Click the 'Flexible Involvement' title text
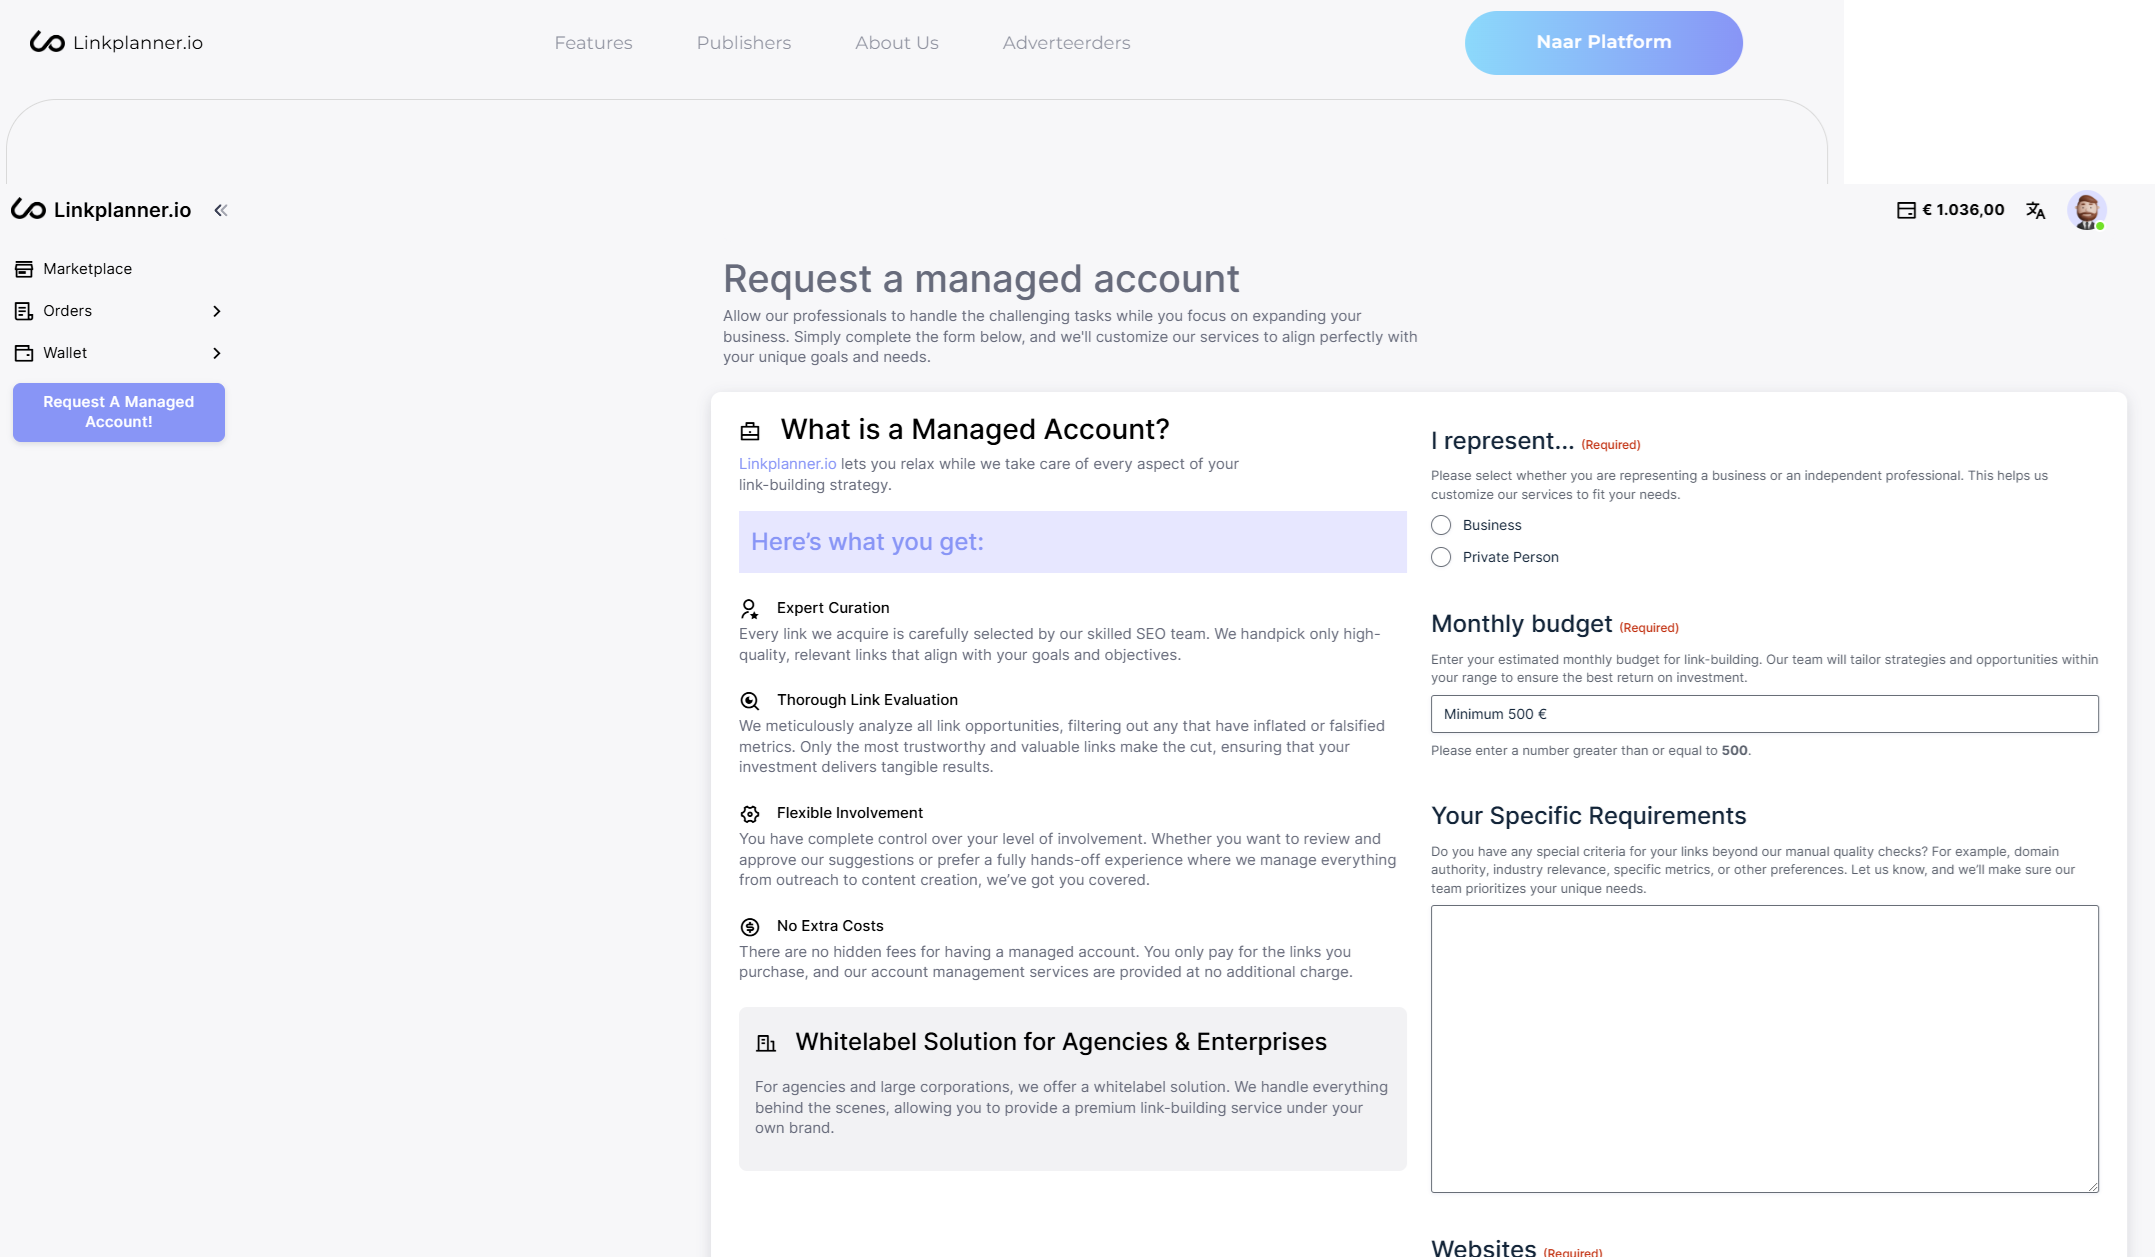 850,813
